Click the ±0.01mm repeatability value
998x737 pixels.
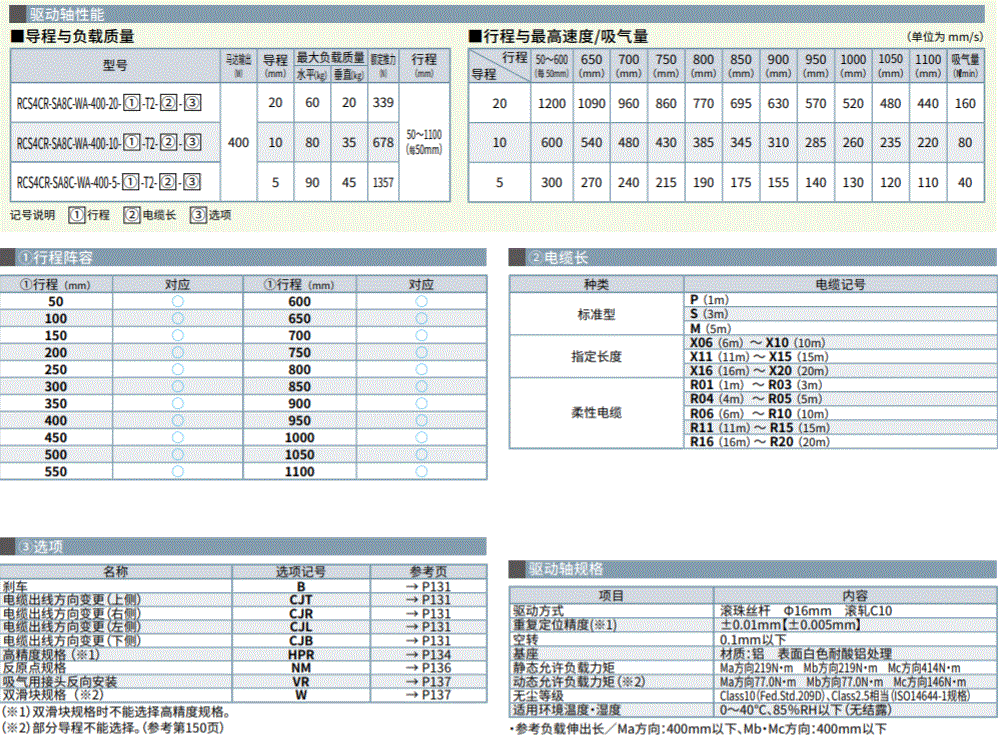(791, 625)
